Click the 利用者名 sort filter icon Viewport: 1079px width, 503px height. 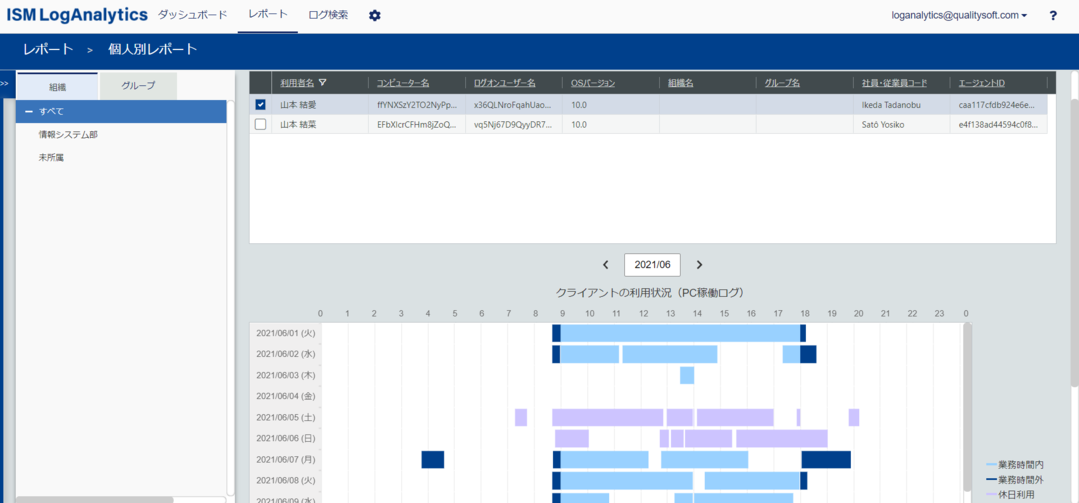point(322,83)
